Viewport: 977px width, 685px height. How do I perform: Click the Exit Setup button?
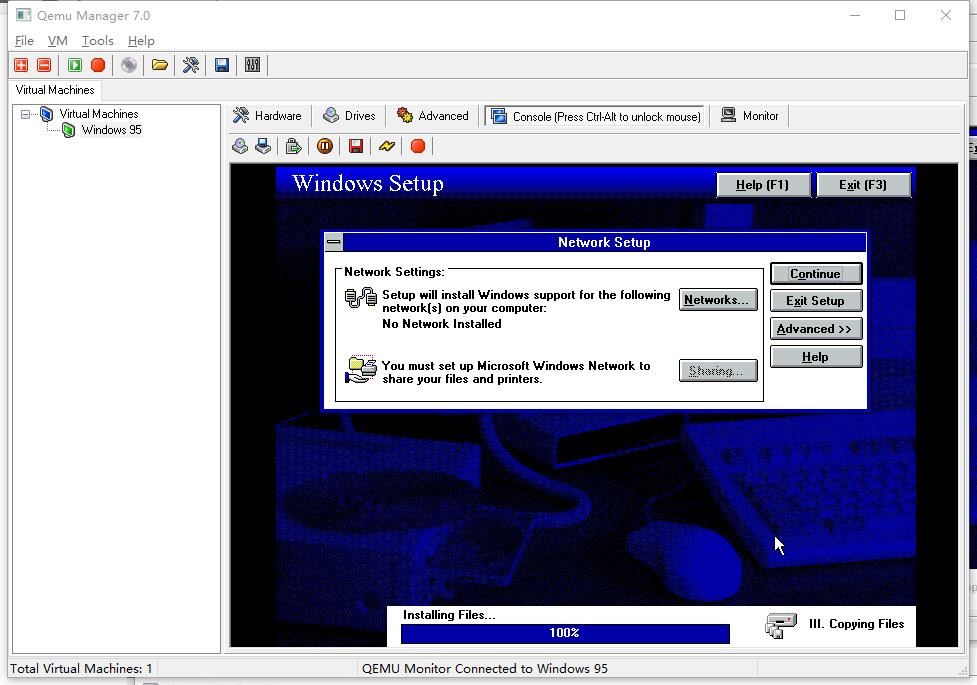pos(816,301)
